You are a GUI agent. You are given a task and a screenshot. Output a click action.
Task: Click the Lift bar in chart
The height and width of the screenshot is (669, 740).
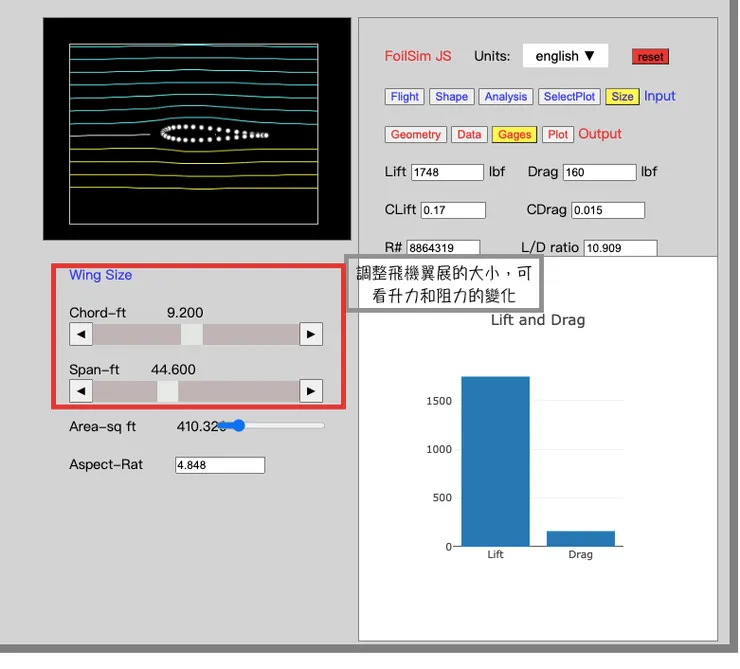tap(495, 461)
